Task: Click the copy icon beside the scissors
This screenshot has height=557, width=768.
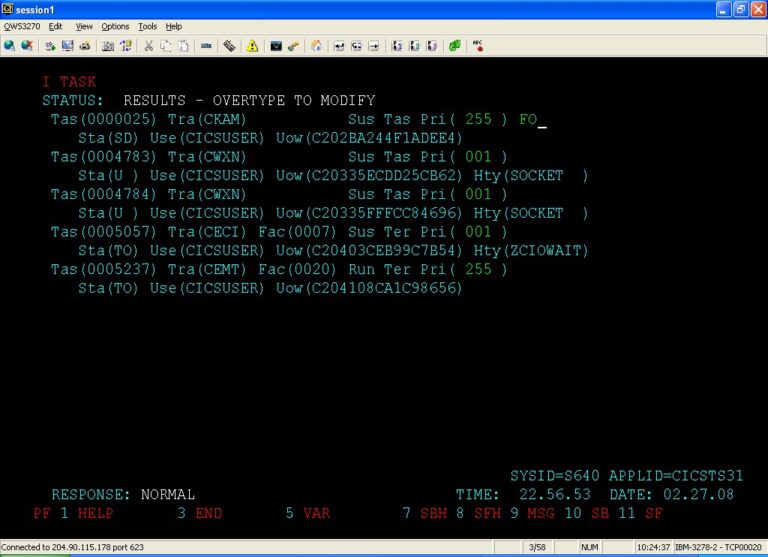Action: (x=167, y=46)
